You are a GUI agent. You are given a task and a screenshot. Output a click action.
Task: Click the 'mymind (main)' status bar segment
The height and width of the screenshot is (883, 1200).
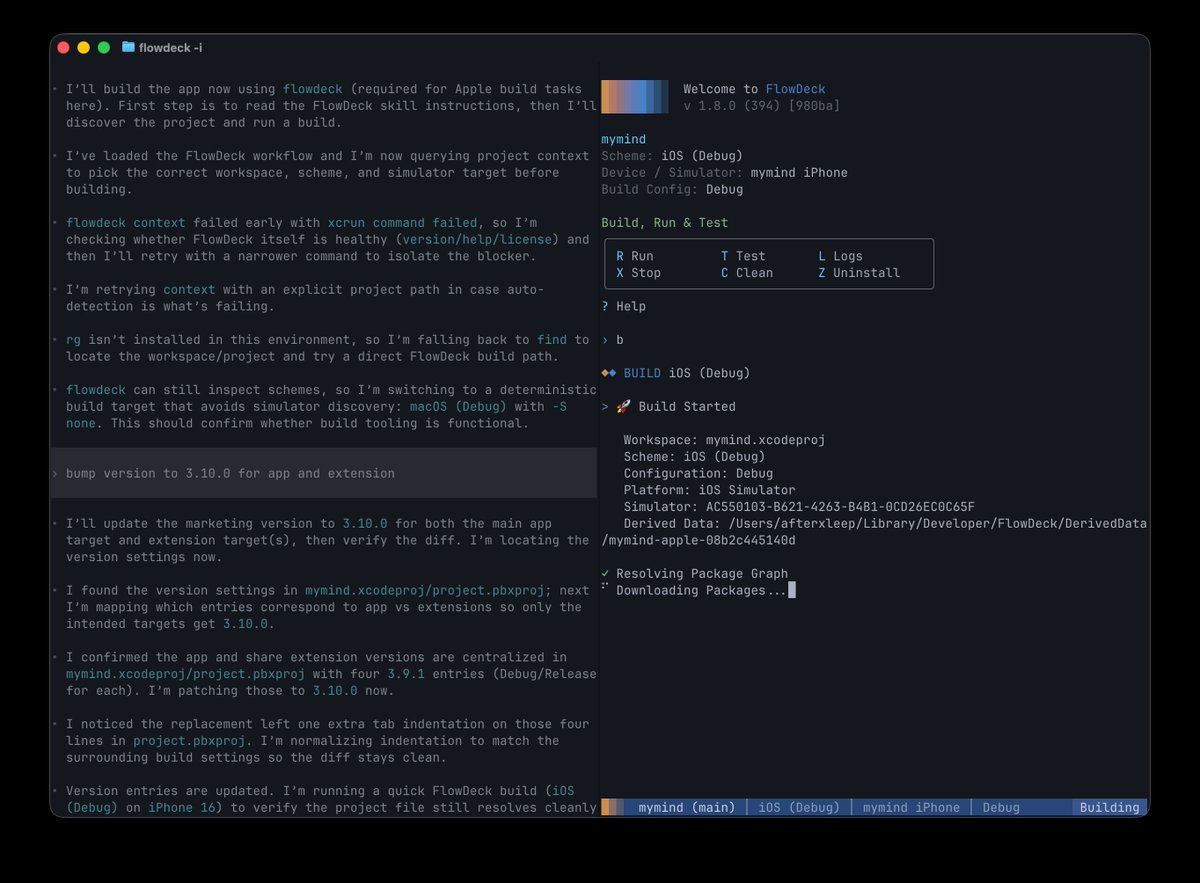(687, 808)
